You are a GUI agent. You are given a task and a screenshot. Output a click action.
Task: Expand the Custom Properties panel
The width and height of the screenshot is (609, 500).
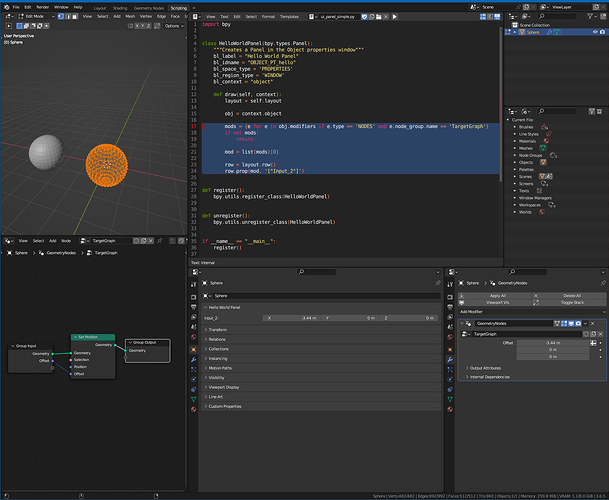tap(321, 406)
